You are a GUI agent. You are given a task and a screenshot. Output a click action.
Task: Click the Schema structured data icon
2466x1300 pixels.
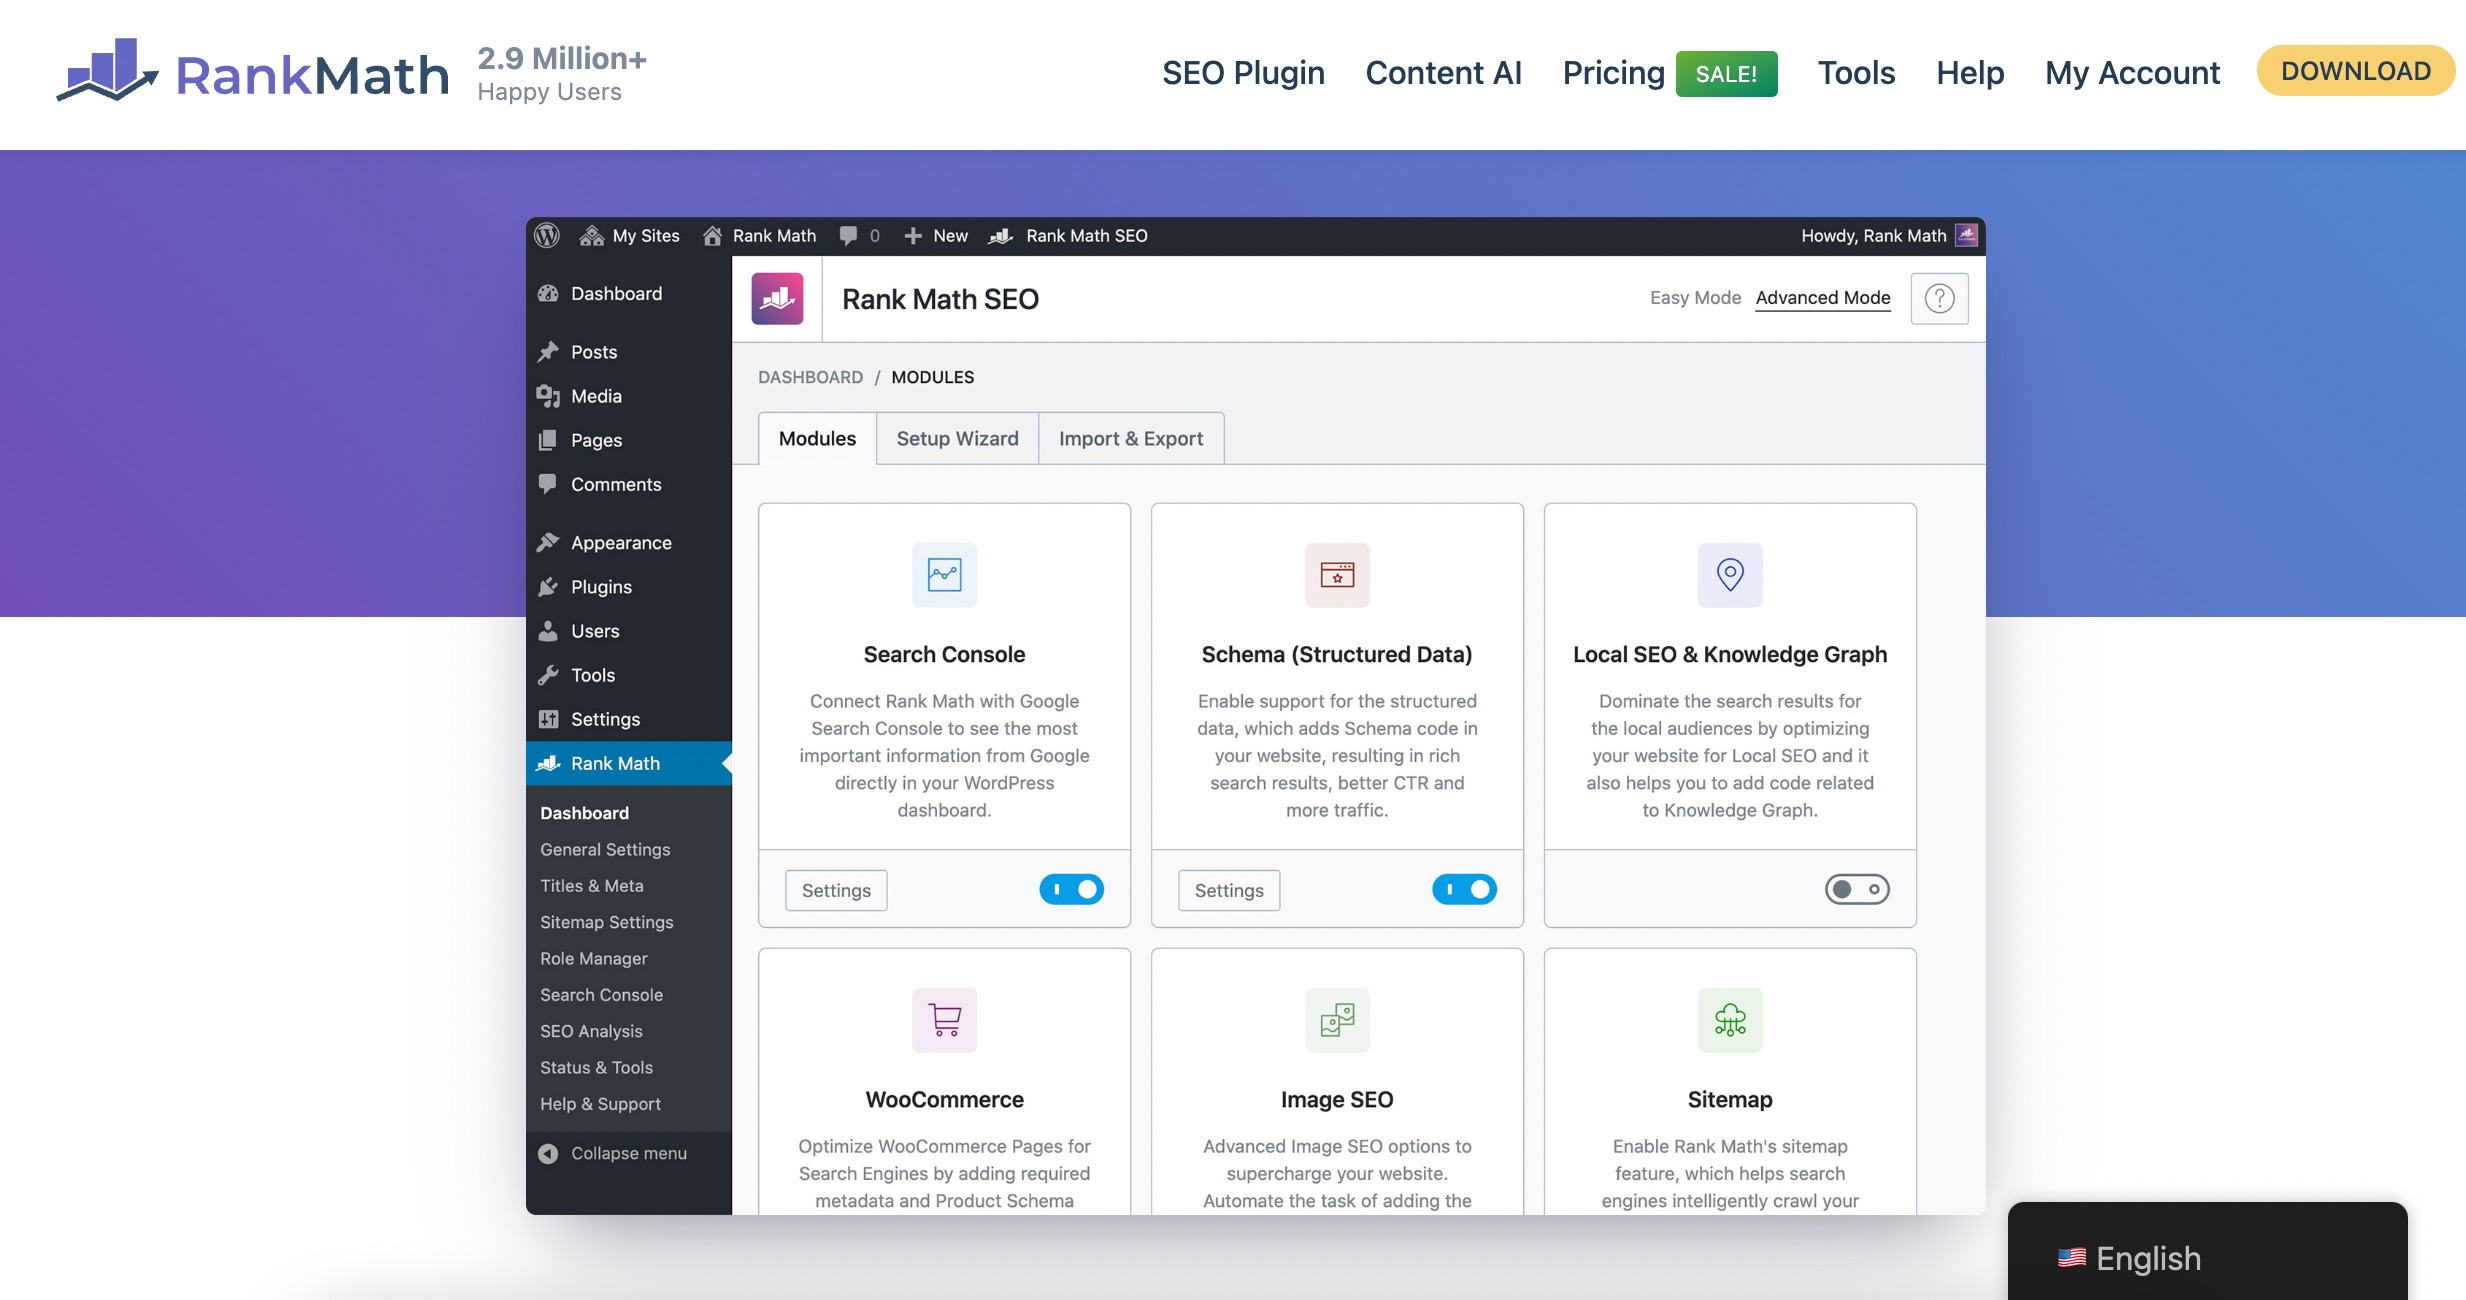[1337, 575]
